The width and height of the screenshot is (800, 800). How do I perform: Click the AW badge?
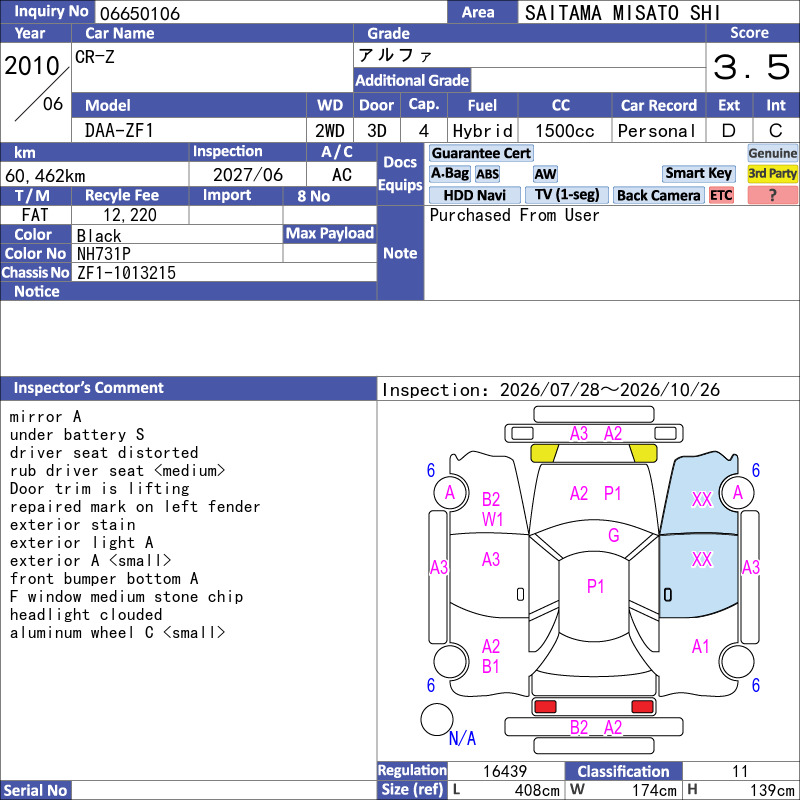[x=545, y=174]
